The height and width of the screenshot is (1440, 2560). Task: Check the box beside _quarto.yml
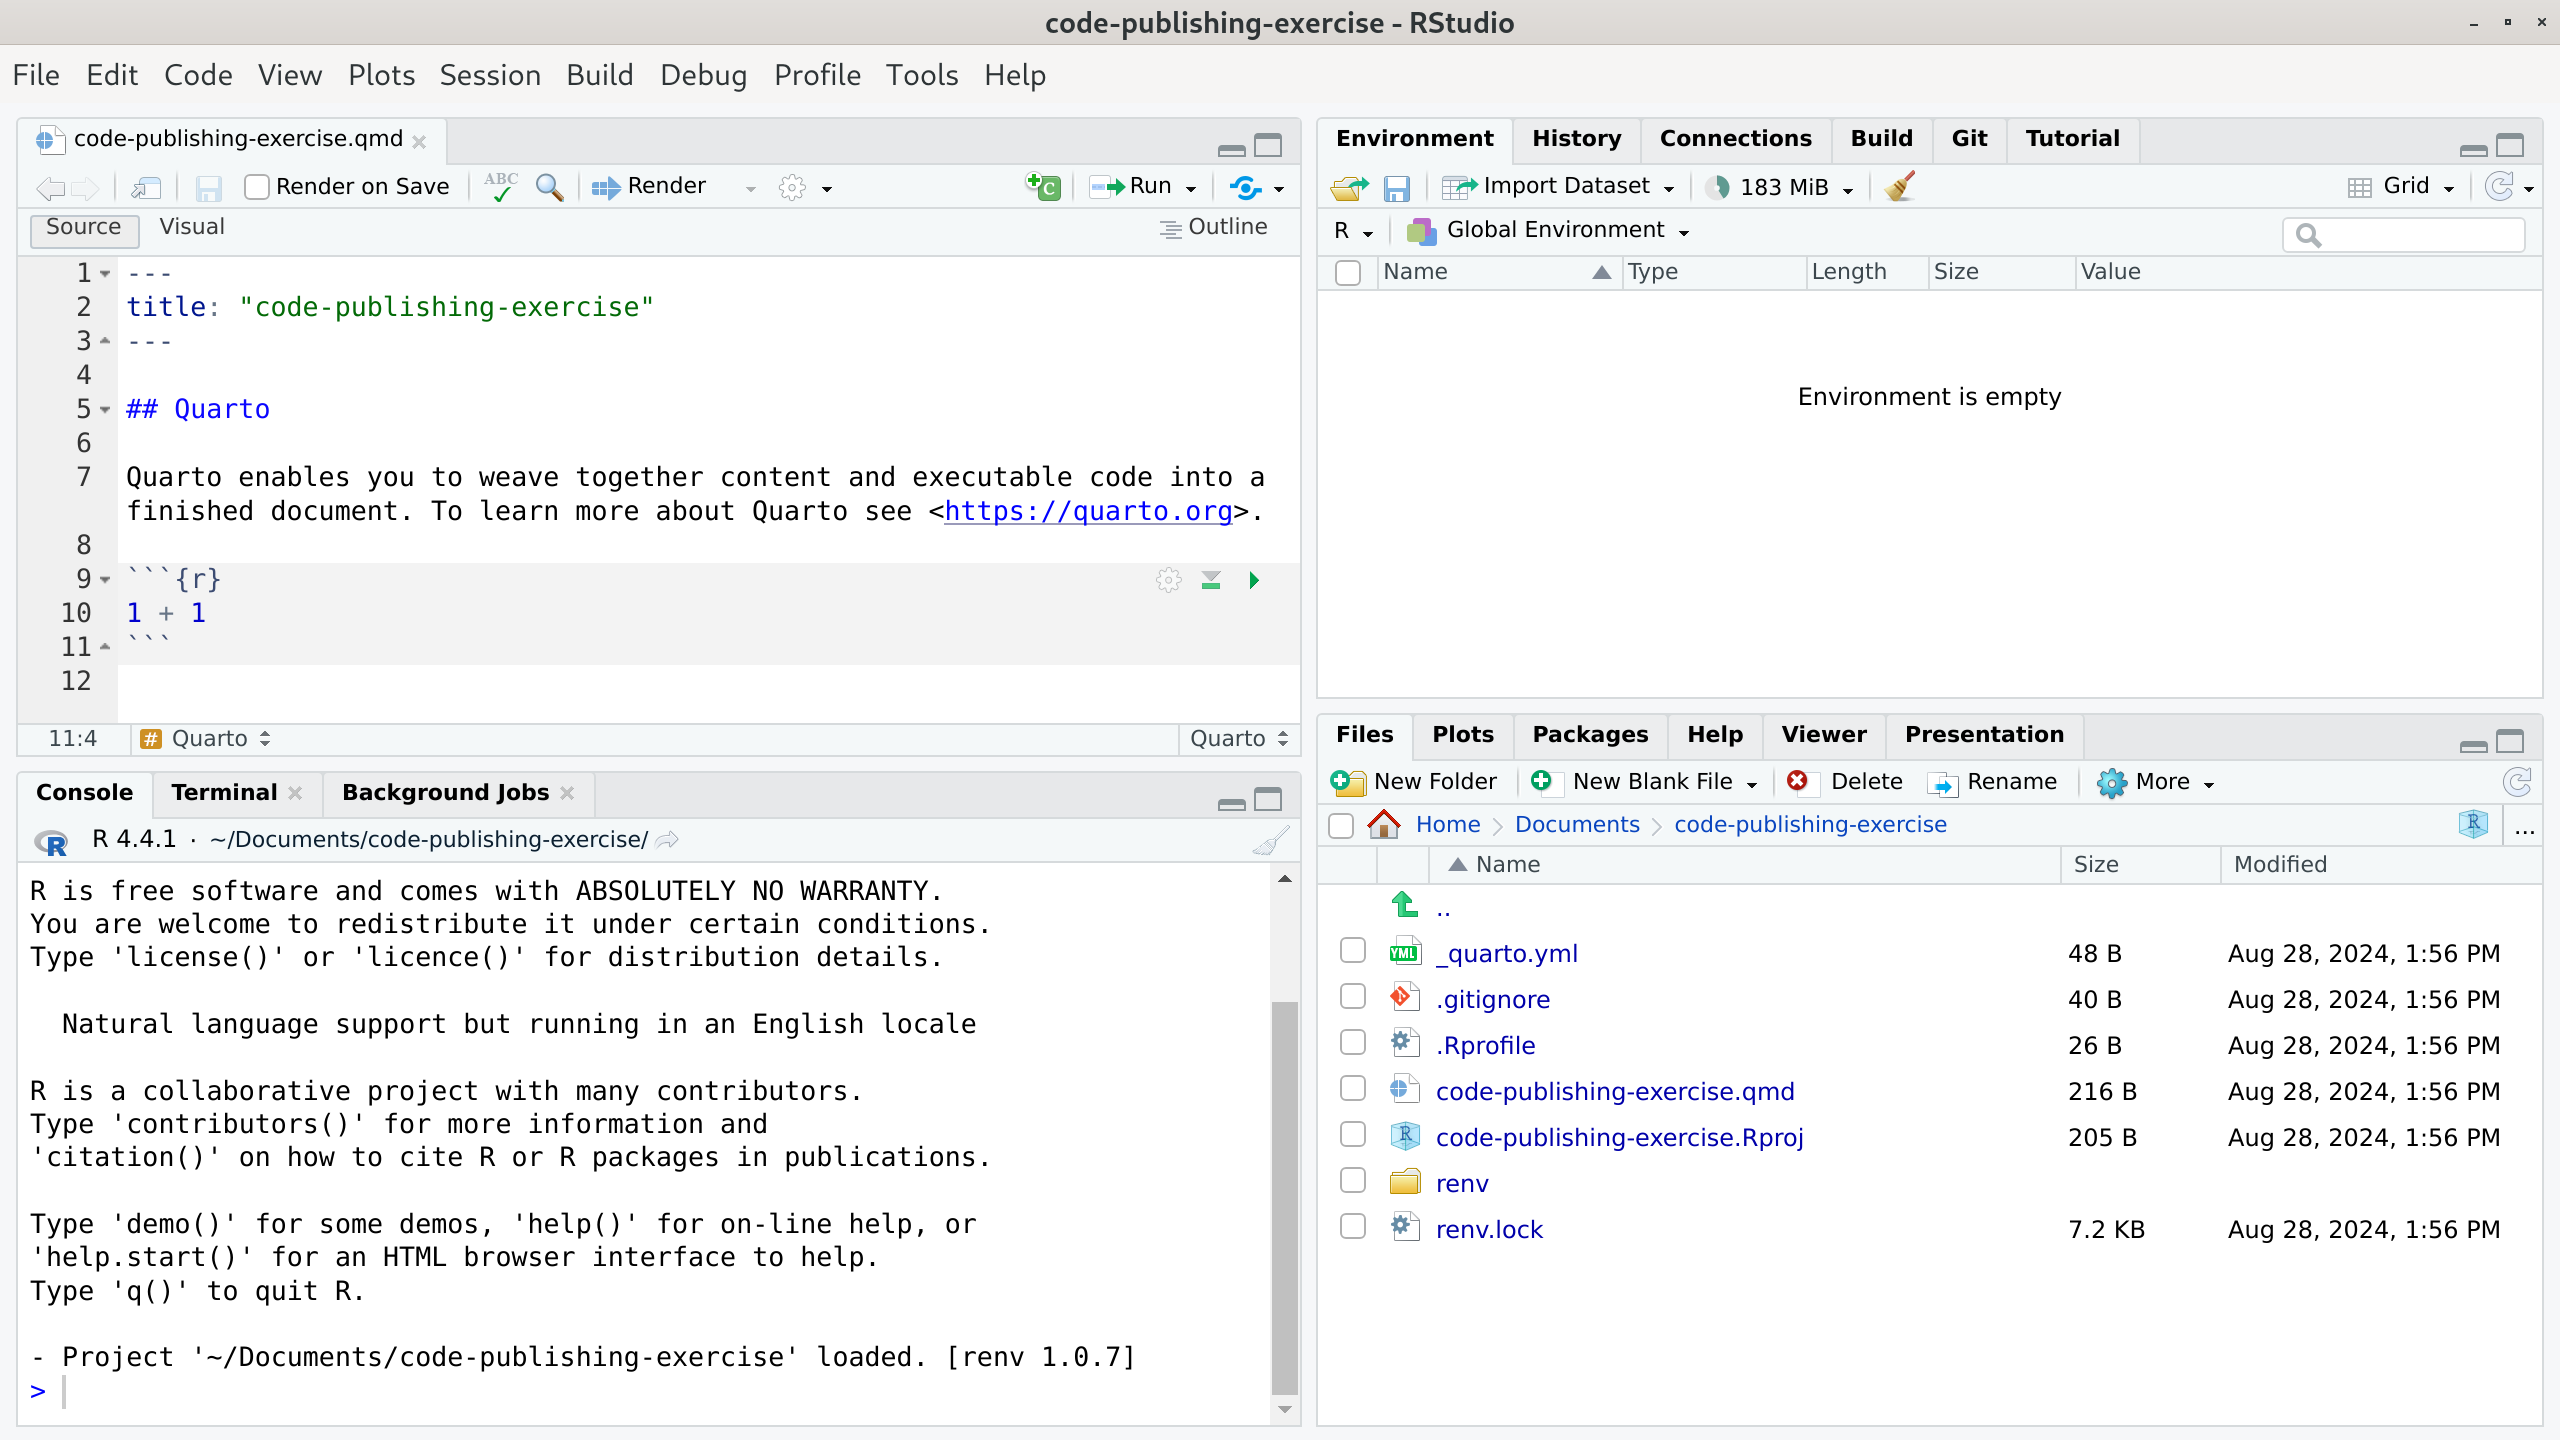coord(1353,951)
